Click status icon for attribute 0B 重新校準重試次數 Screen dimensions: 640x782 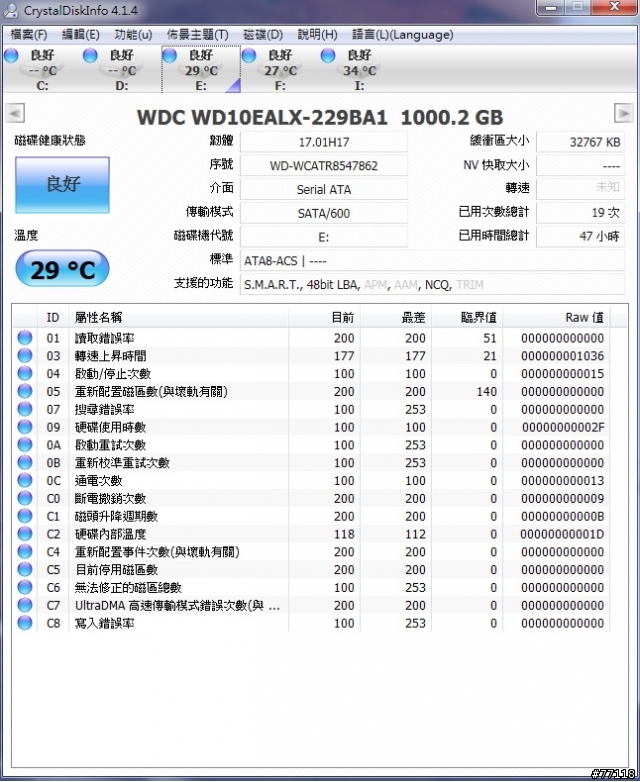coord(24,463)
